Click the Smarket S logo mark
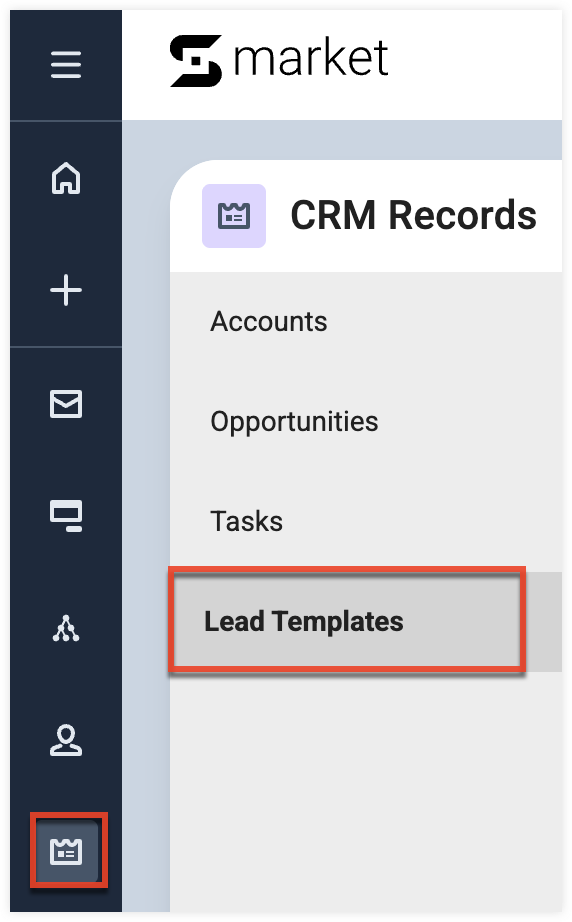 click(x=196, y=61)
